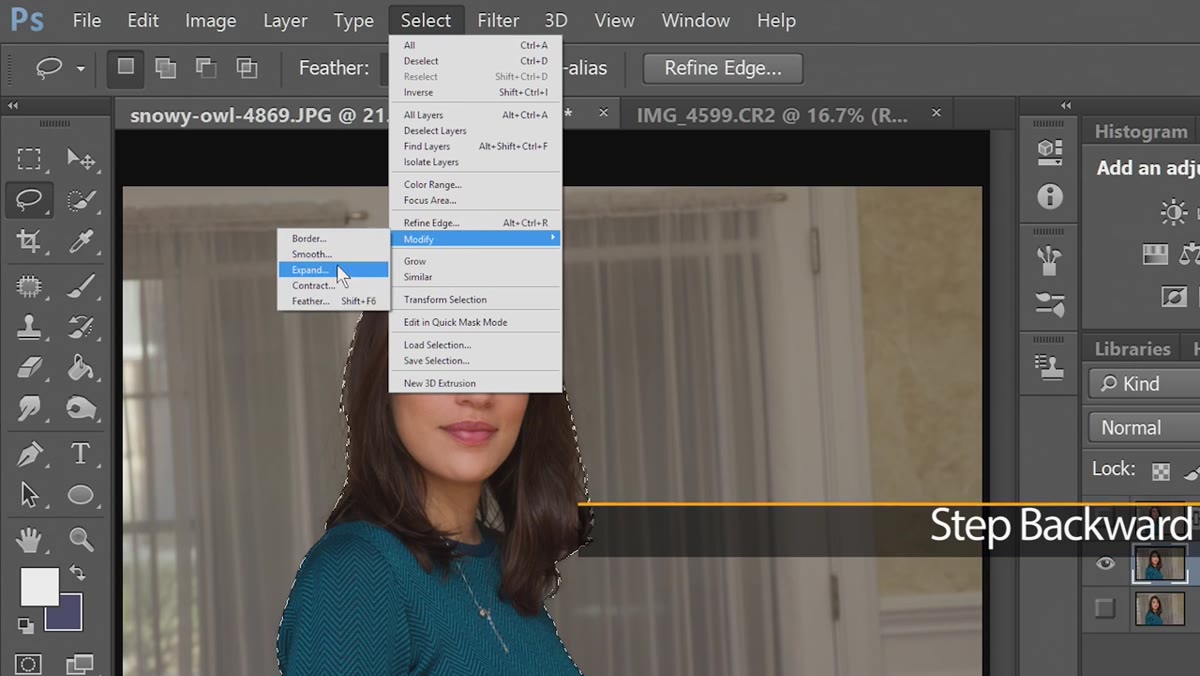1200x676 pixels.
Task: Select the History Brush tool
Action: [x=81, y=327]
